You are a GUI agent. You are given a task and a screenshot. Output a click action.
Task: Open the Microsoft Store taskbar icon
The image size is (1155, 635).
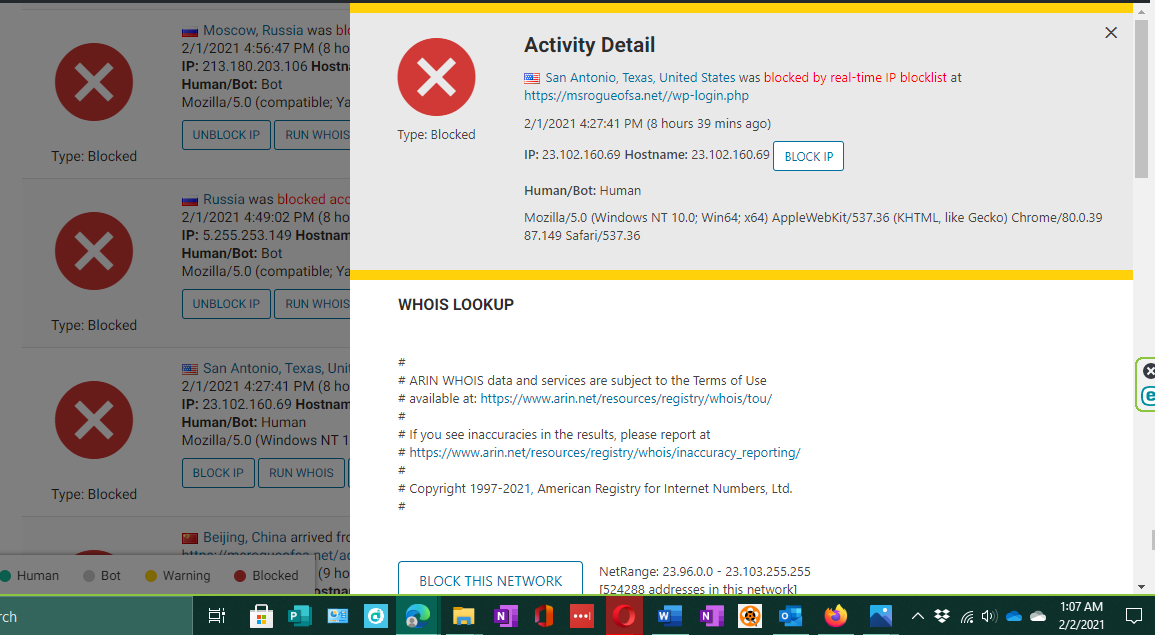[x=261, y=616]
